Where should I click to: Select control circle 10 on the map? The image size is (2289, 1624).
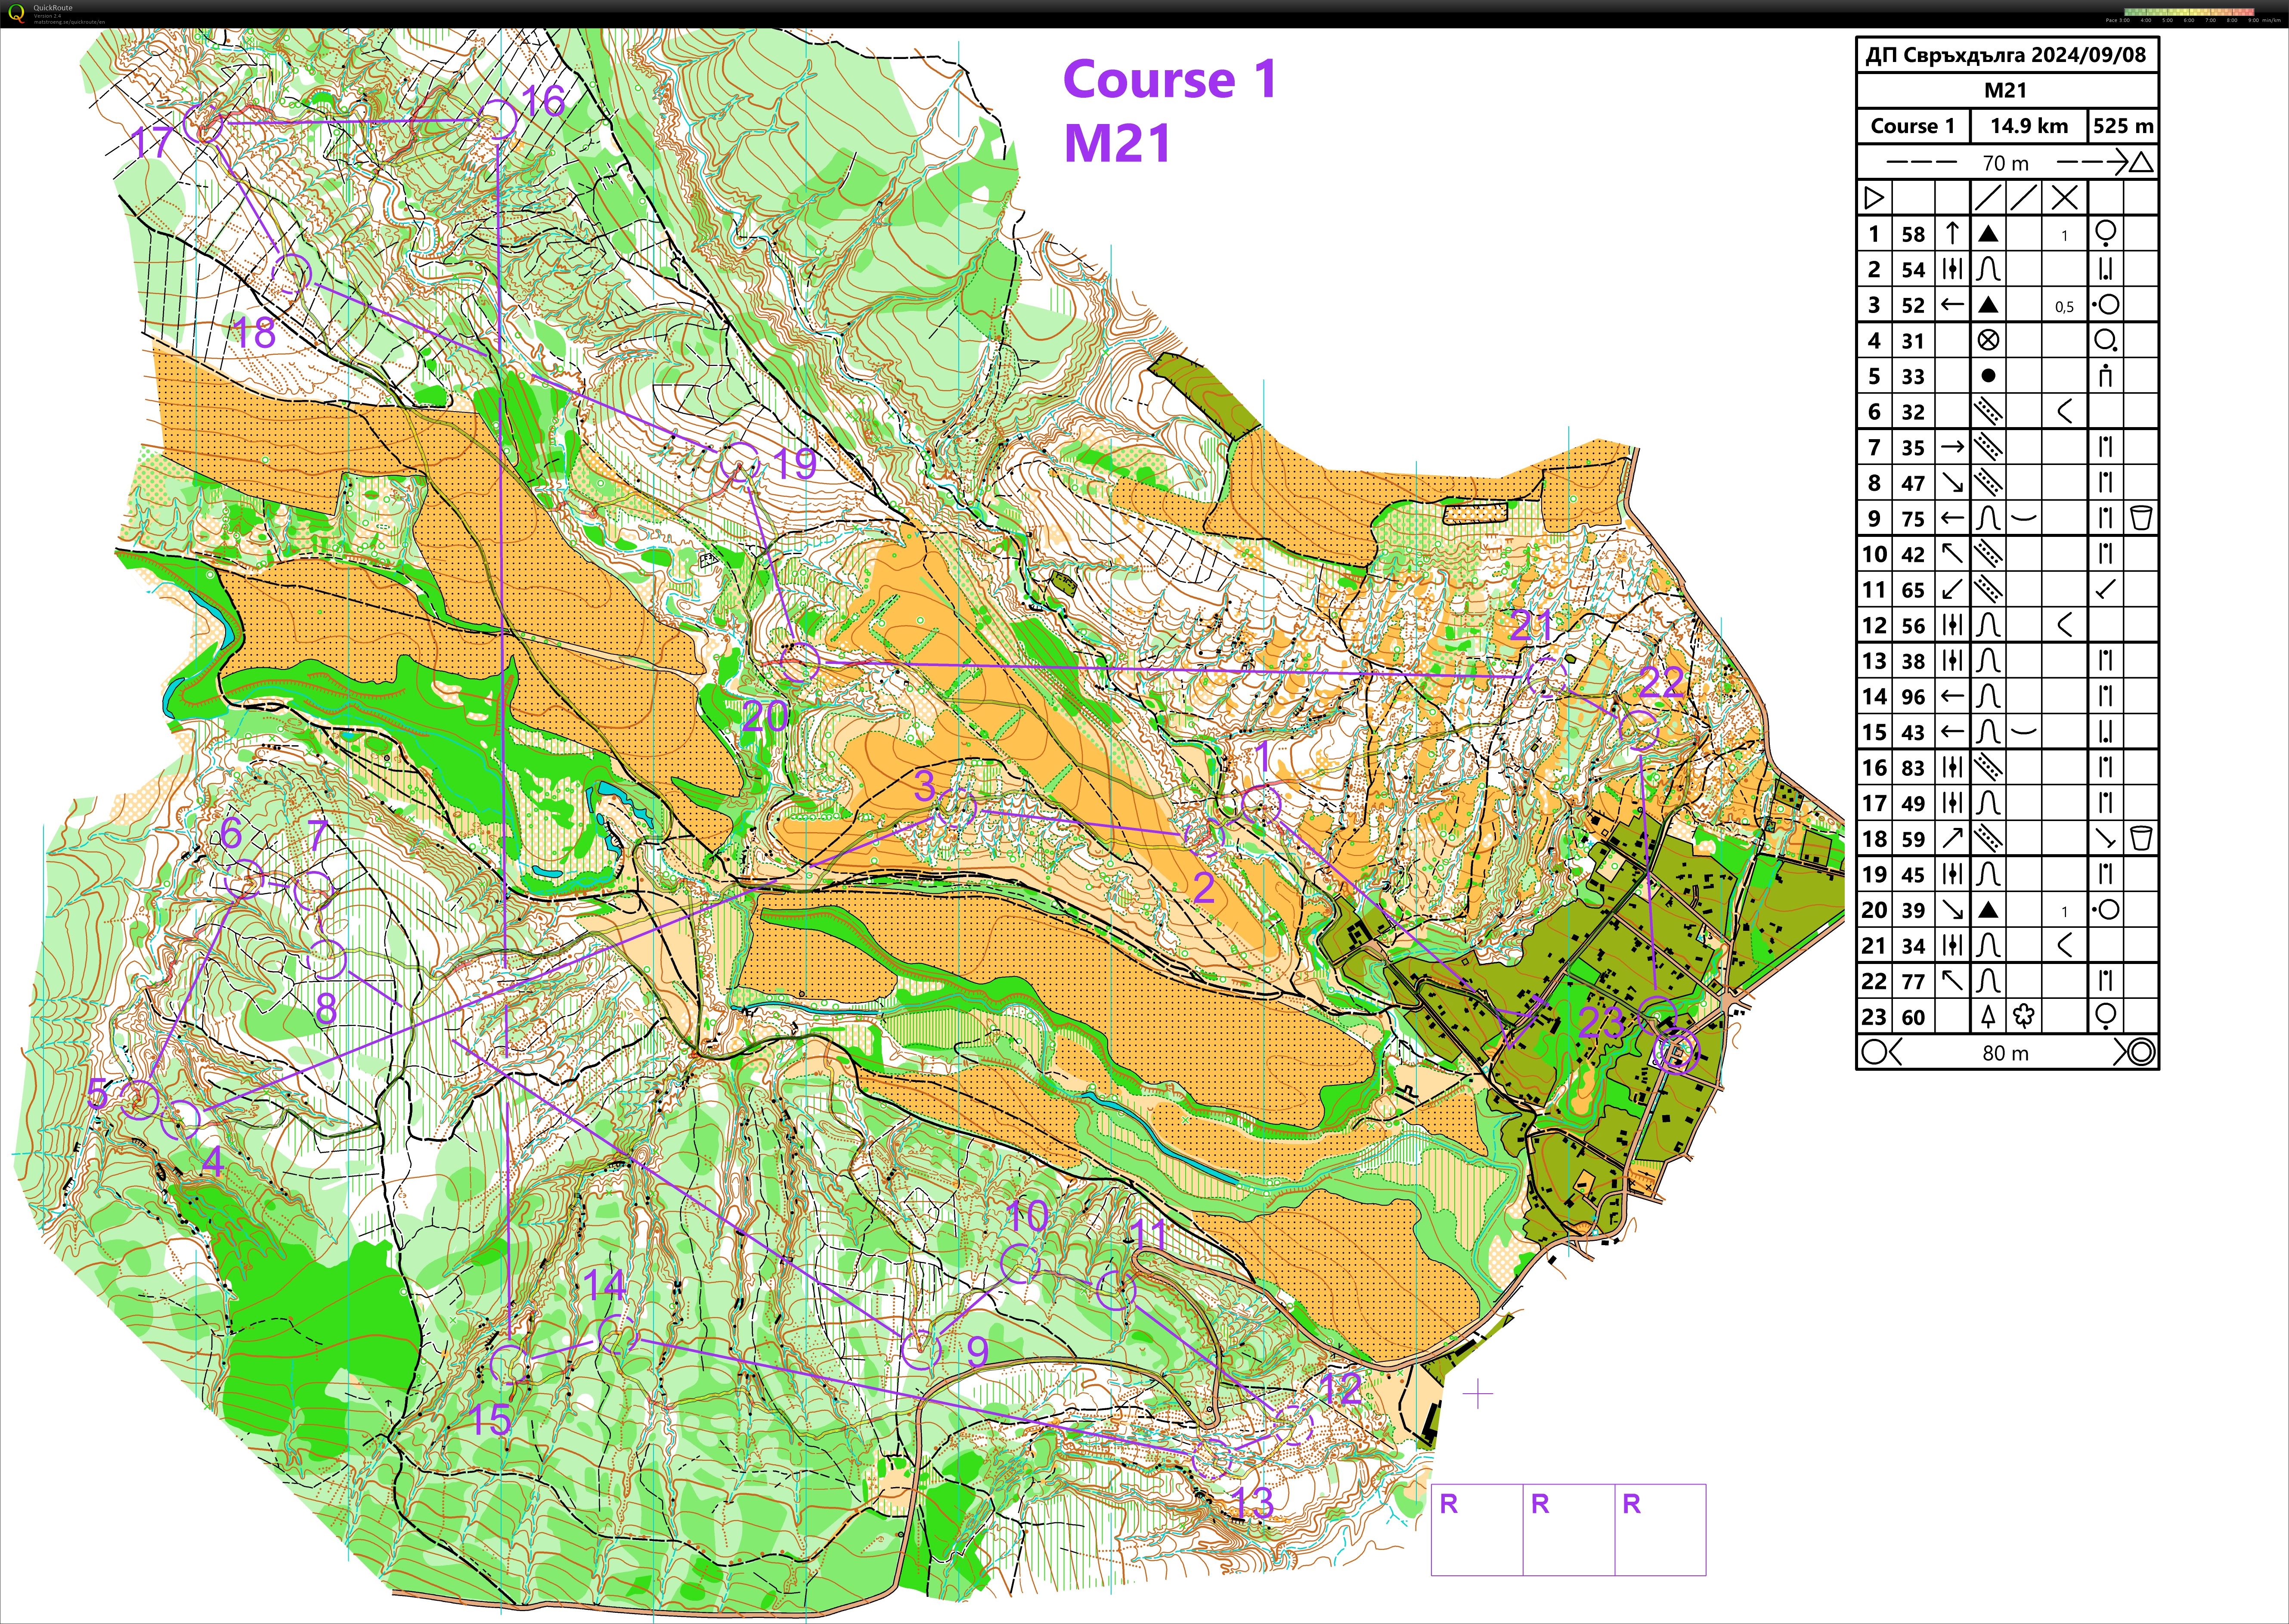click(x=1019, y=1264)
